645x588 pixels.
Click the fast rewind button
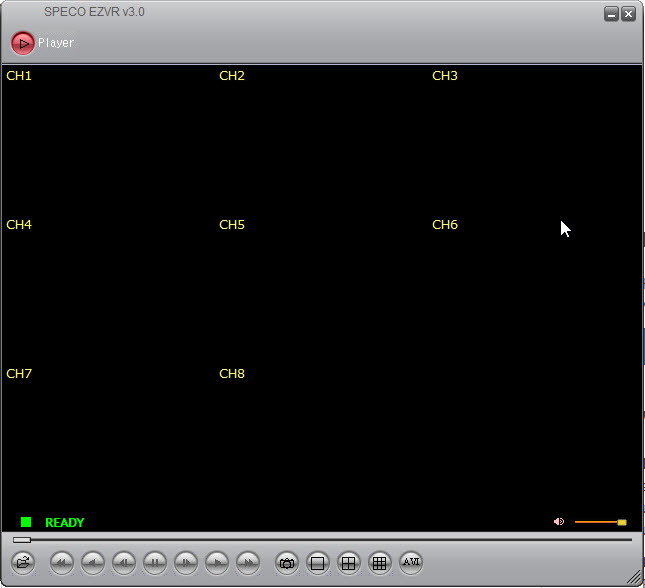(x=62, y=563)
